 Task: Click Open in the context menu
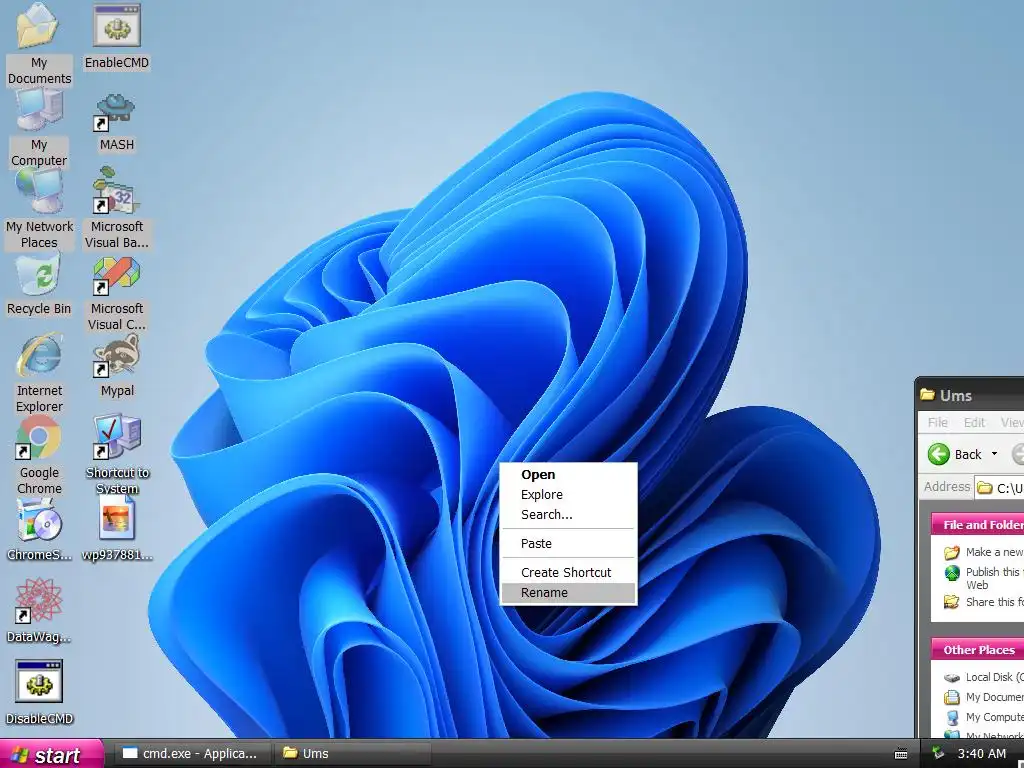pos(568,475)
